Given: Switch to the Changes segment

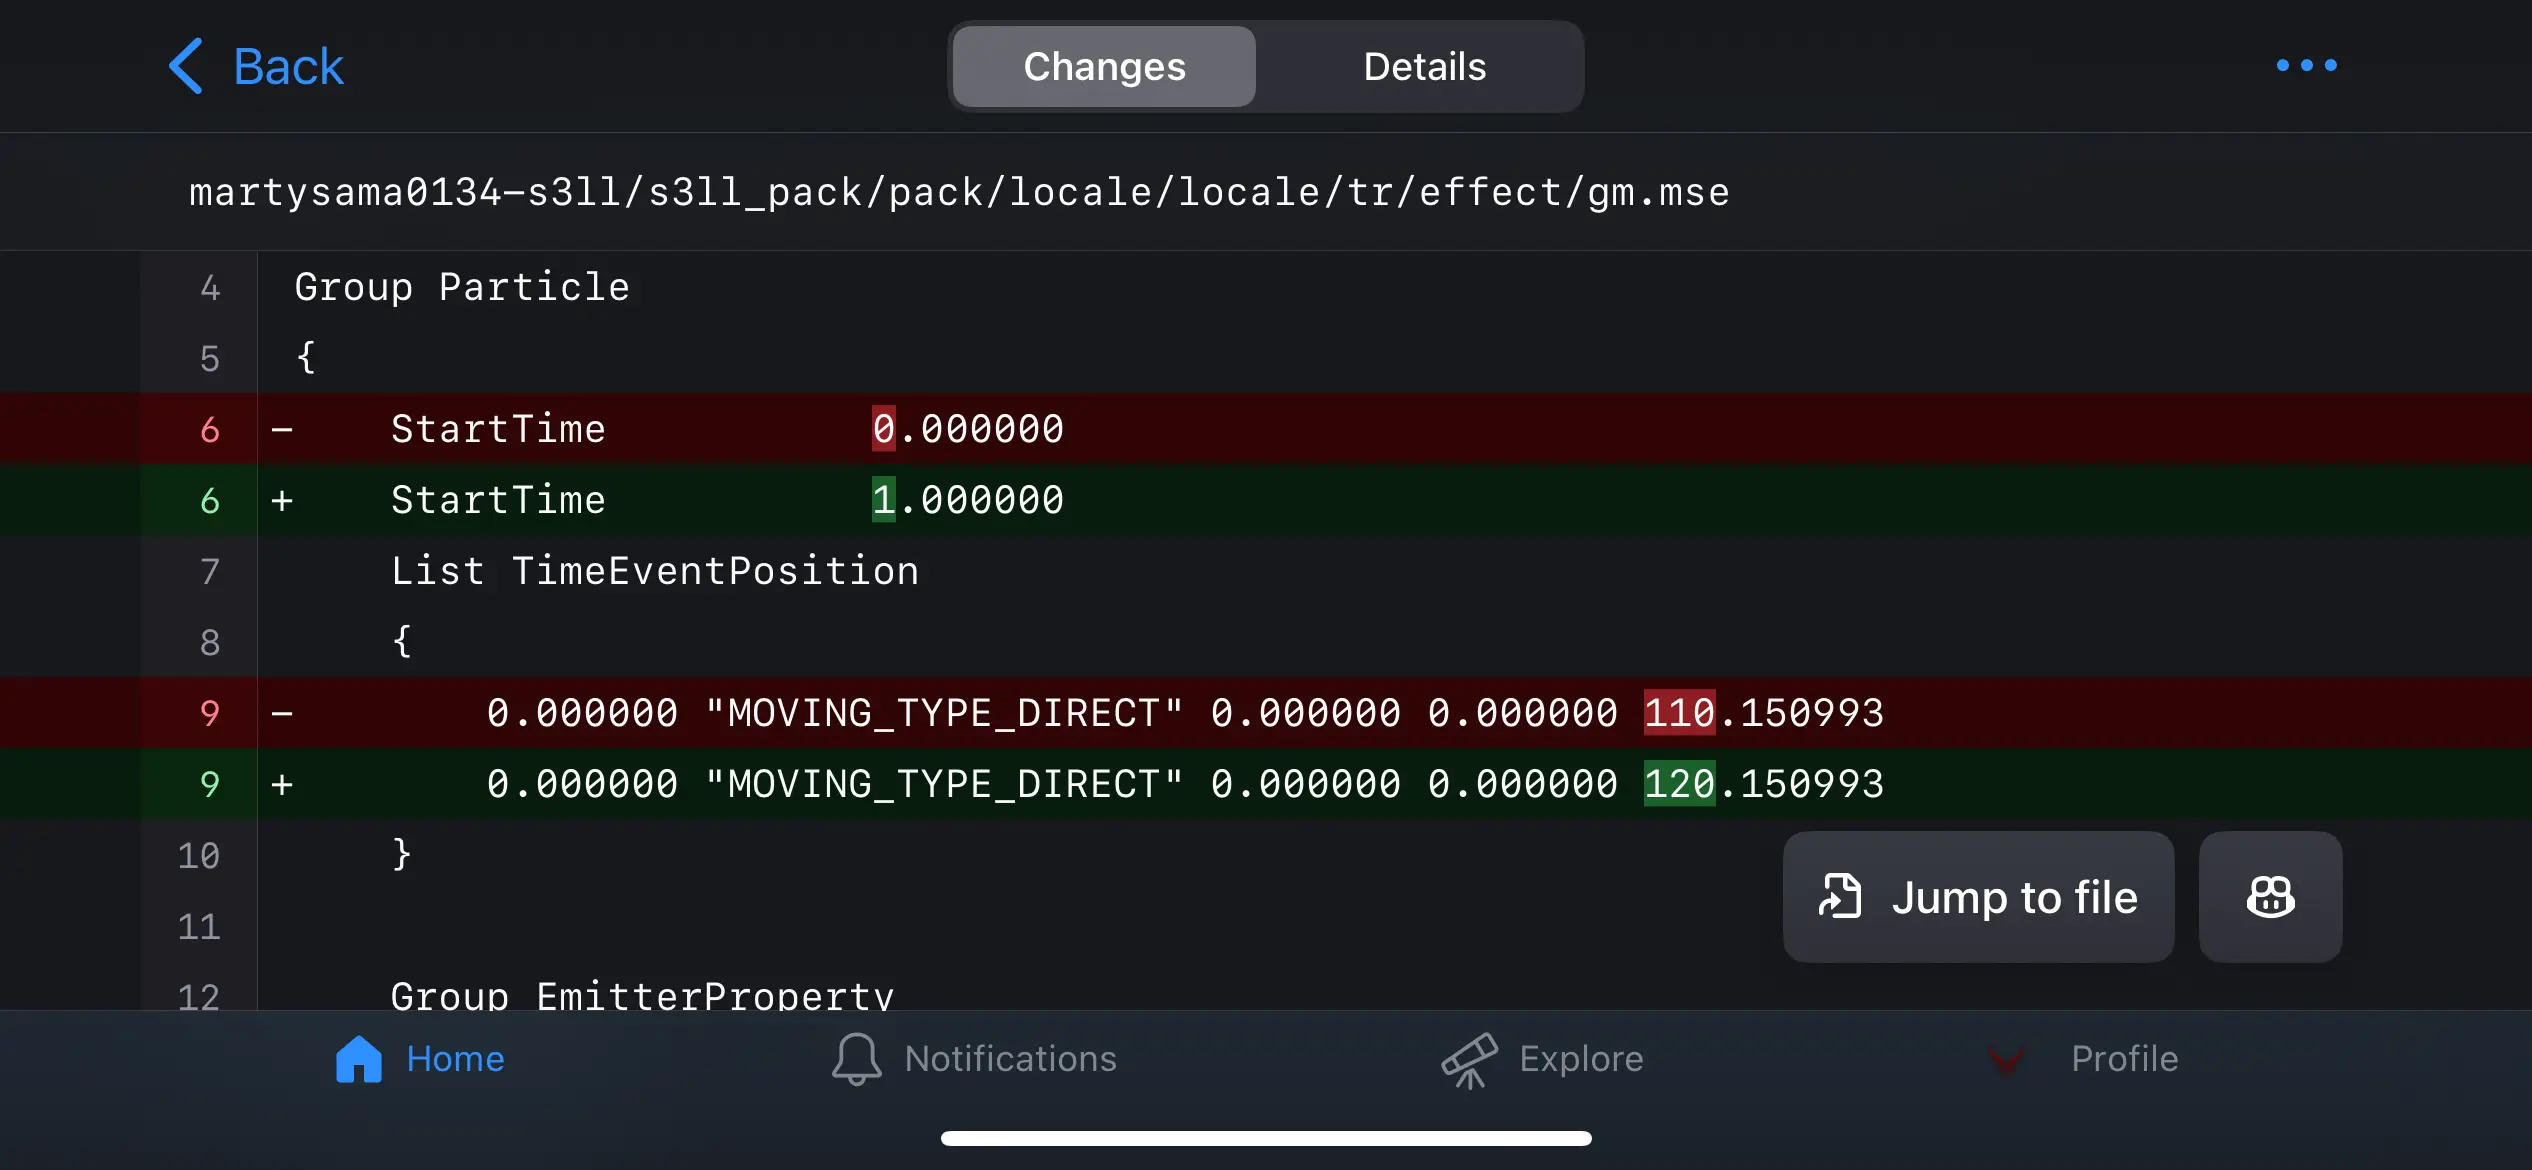Looking at the screenshot, I should coord(1104,67).
